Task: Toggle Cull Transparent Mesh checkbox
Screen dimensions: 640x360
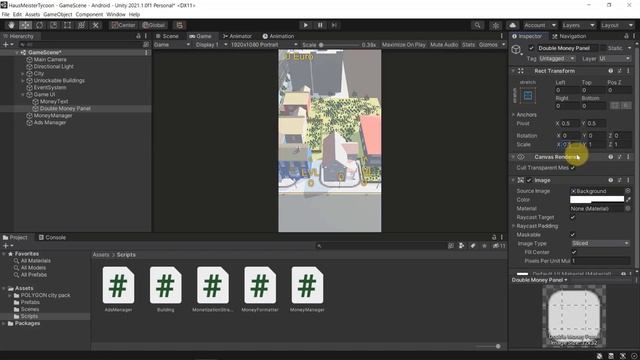Action: 573,168
